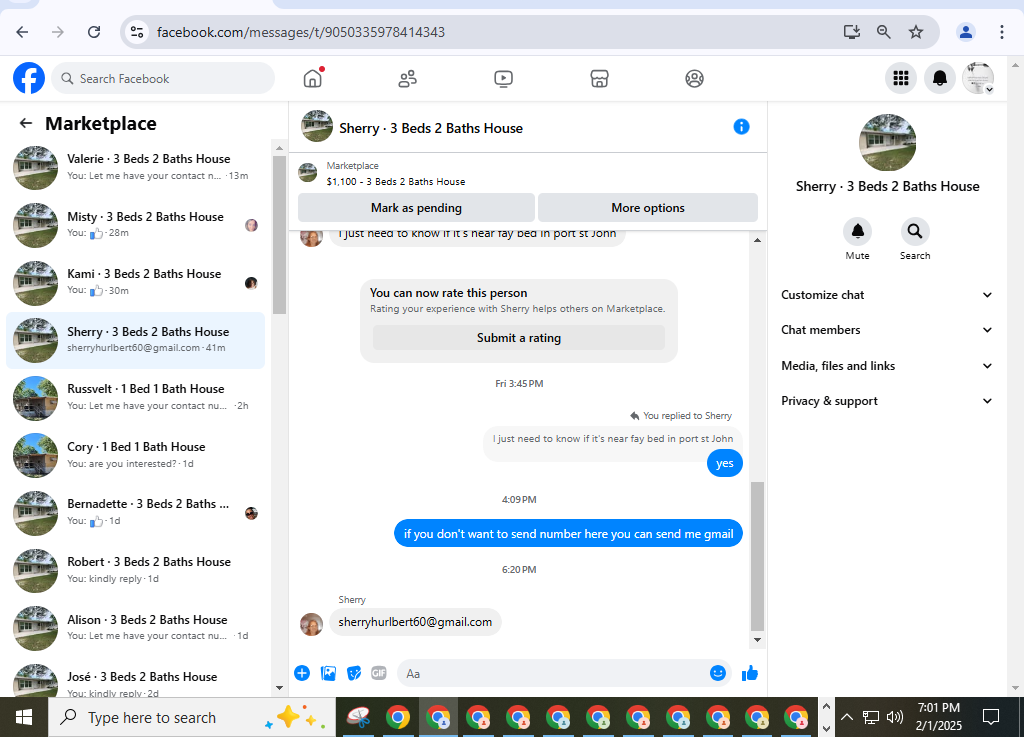Click conversation list scrollbar down arrow
The height and width of the screenshot is (737, 1024).
coord(280,687)
